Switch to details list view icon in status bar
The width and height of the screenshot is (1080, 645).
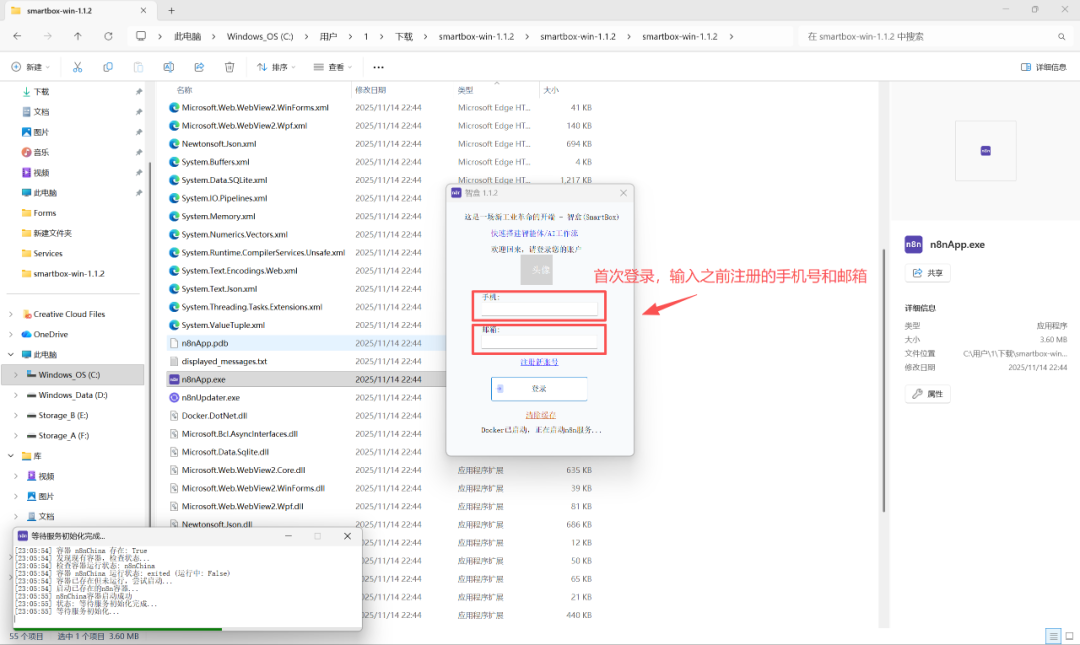pos(1052,635)
